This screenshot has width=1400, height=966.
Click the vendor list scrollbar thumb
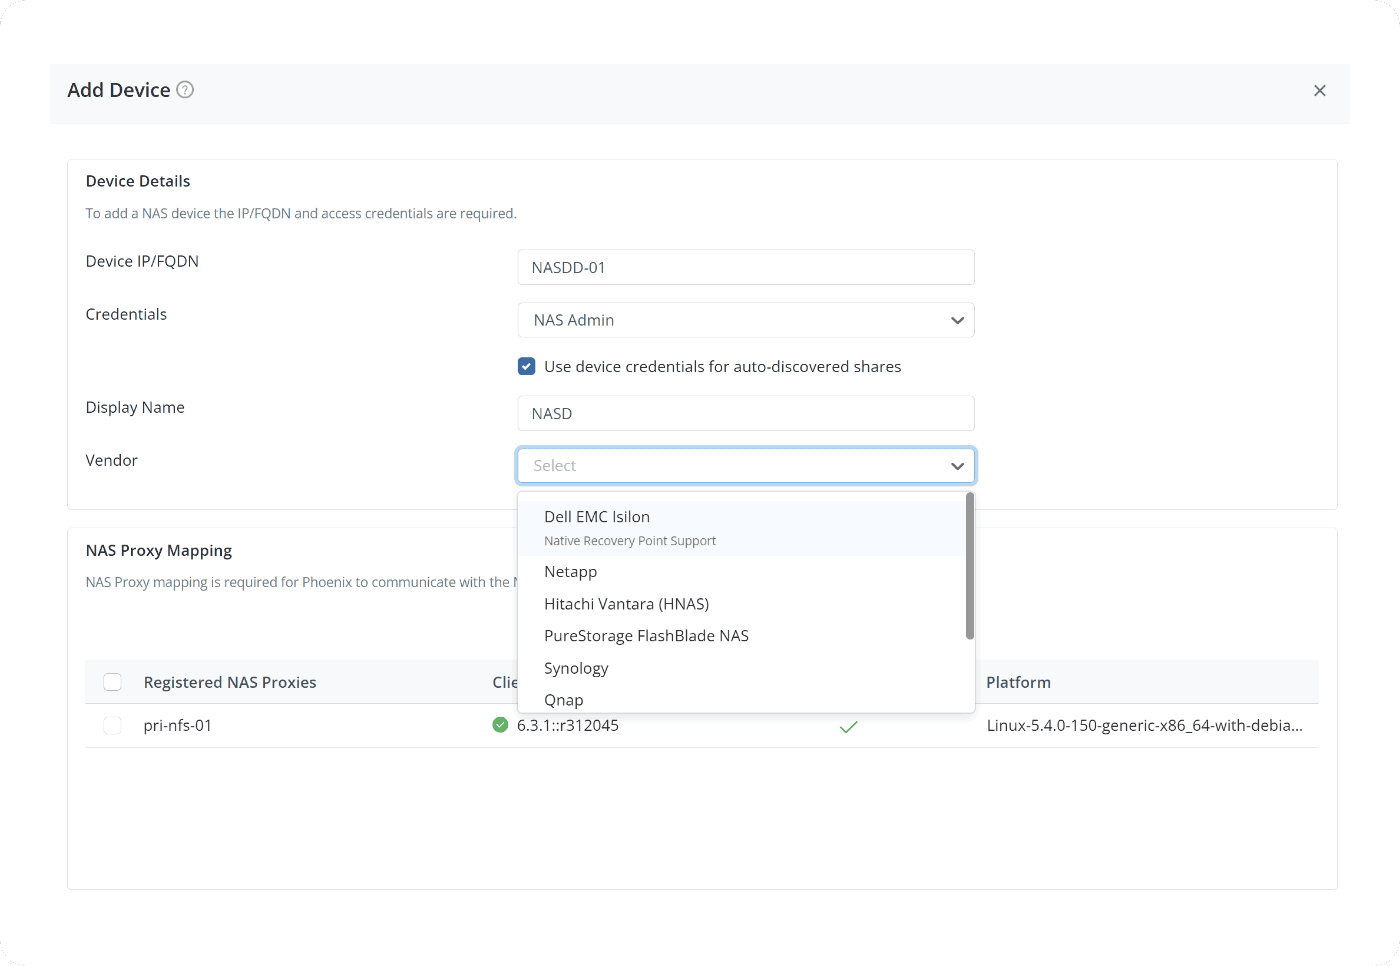coord(969,566)
